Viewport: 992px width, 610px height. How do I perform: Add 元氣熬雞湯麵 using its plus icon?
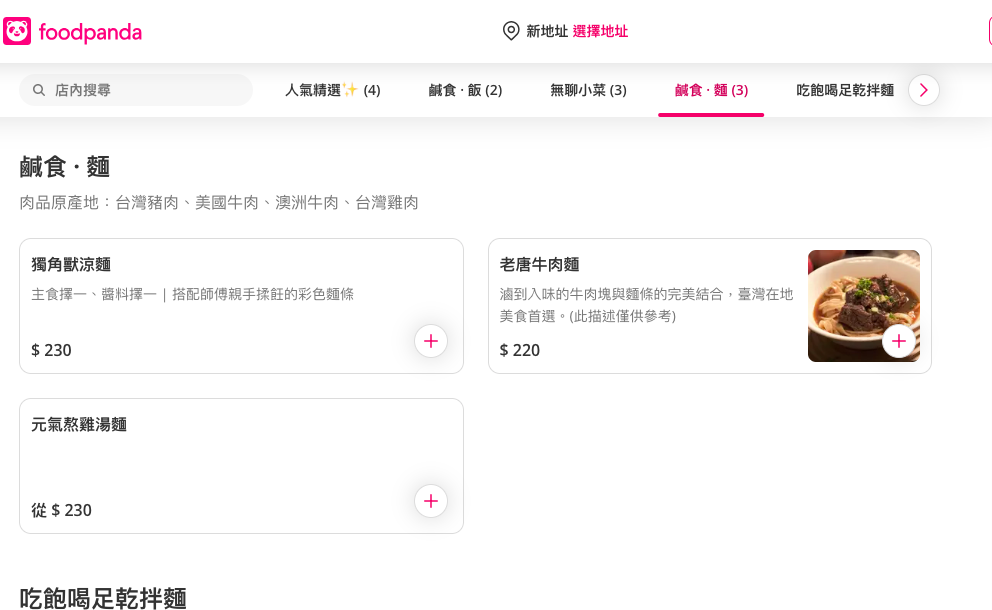pyautogui.click(x=431, y=501)
